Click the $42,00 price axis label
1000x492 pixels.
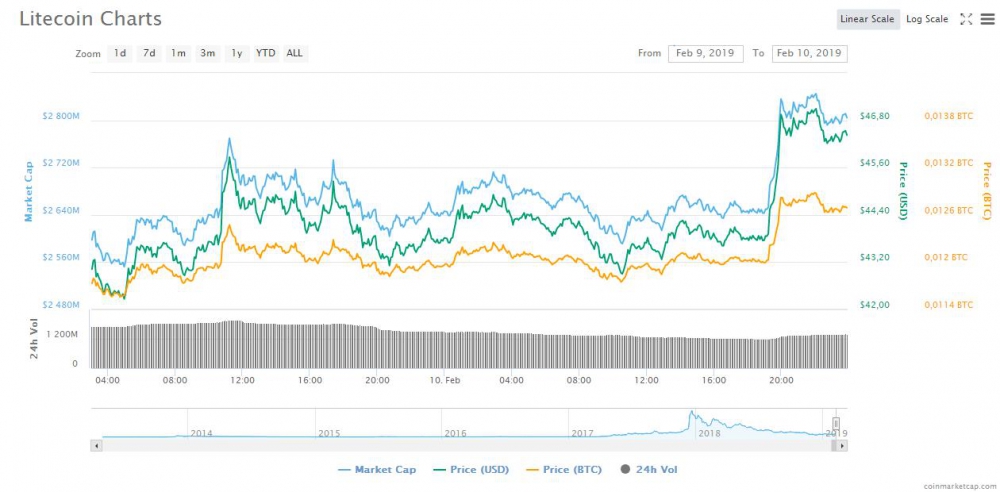pyautogui.click(x=874, y=305)
